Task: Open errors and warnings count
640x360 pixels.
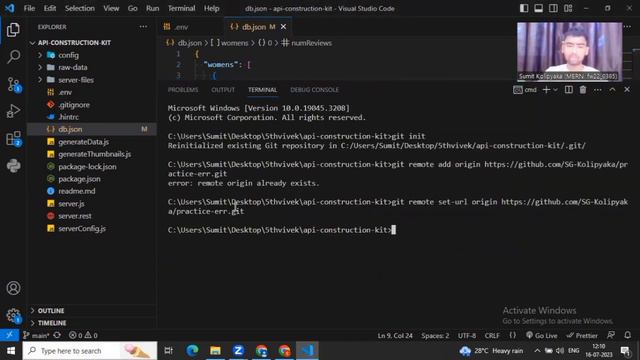Action: (x=83, y=335)
